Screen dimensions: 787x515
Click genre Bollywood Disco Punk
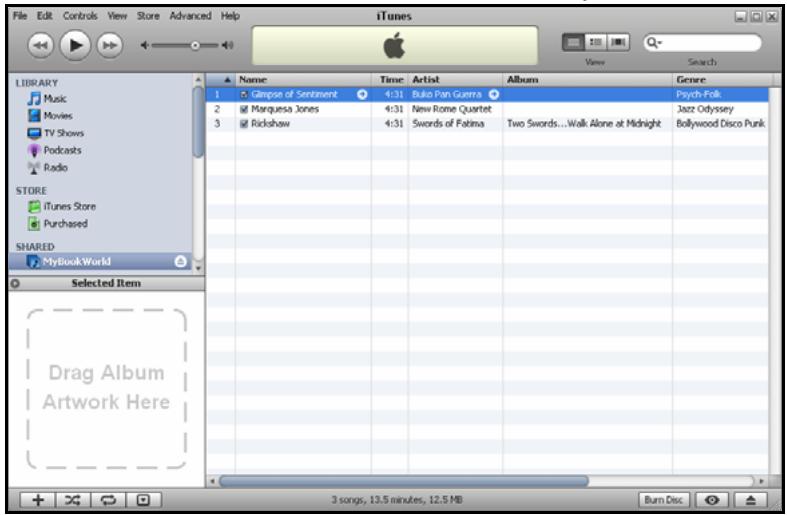pyautogui.click(x=720, y=123)
